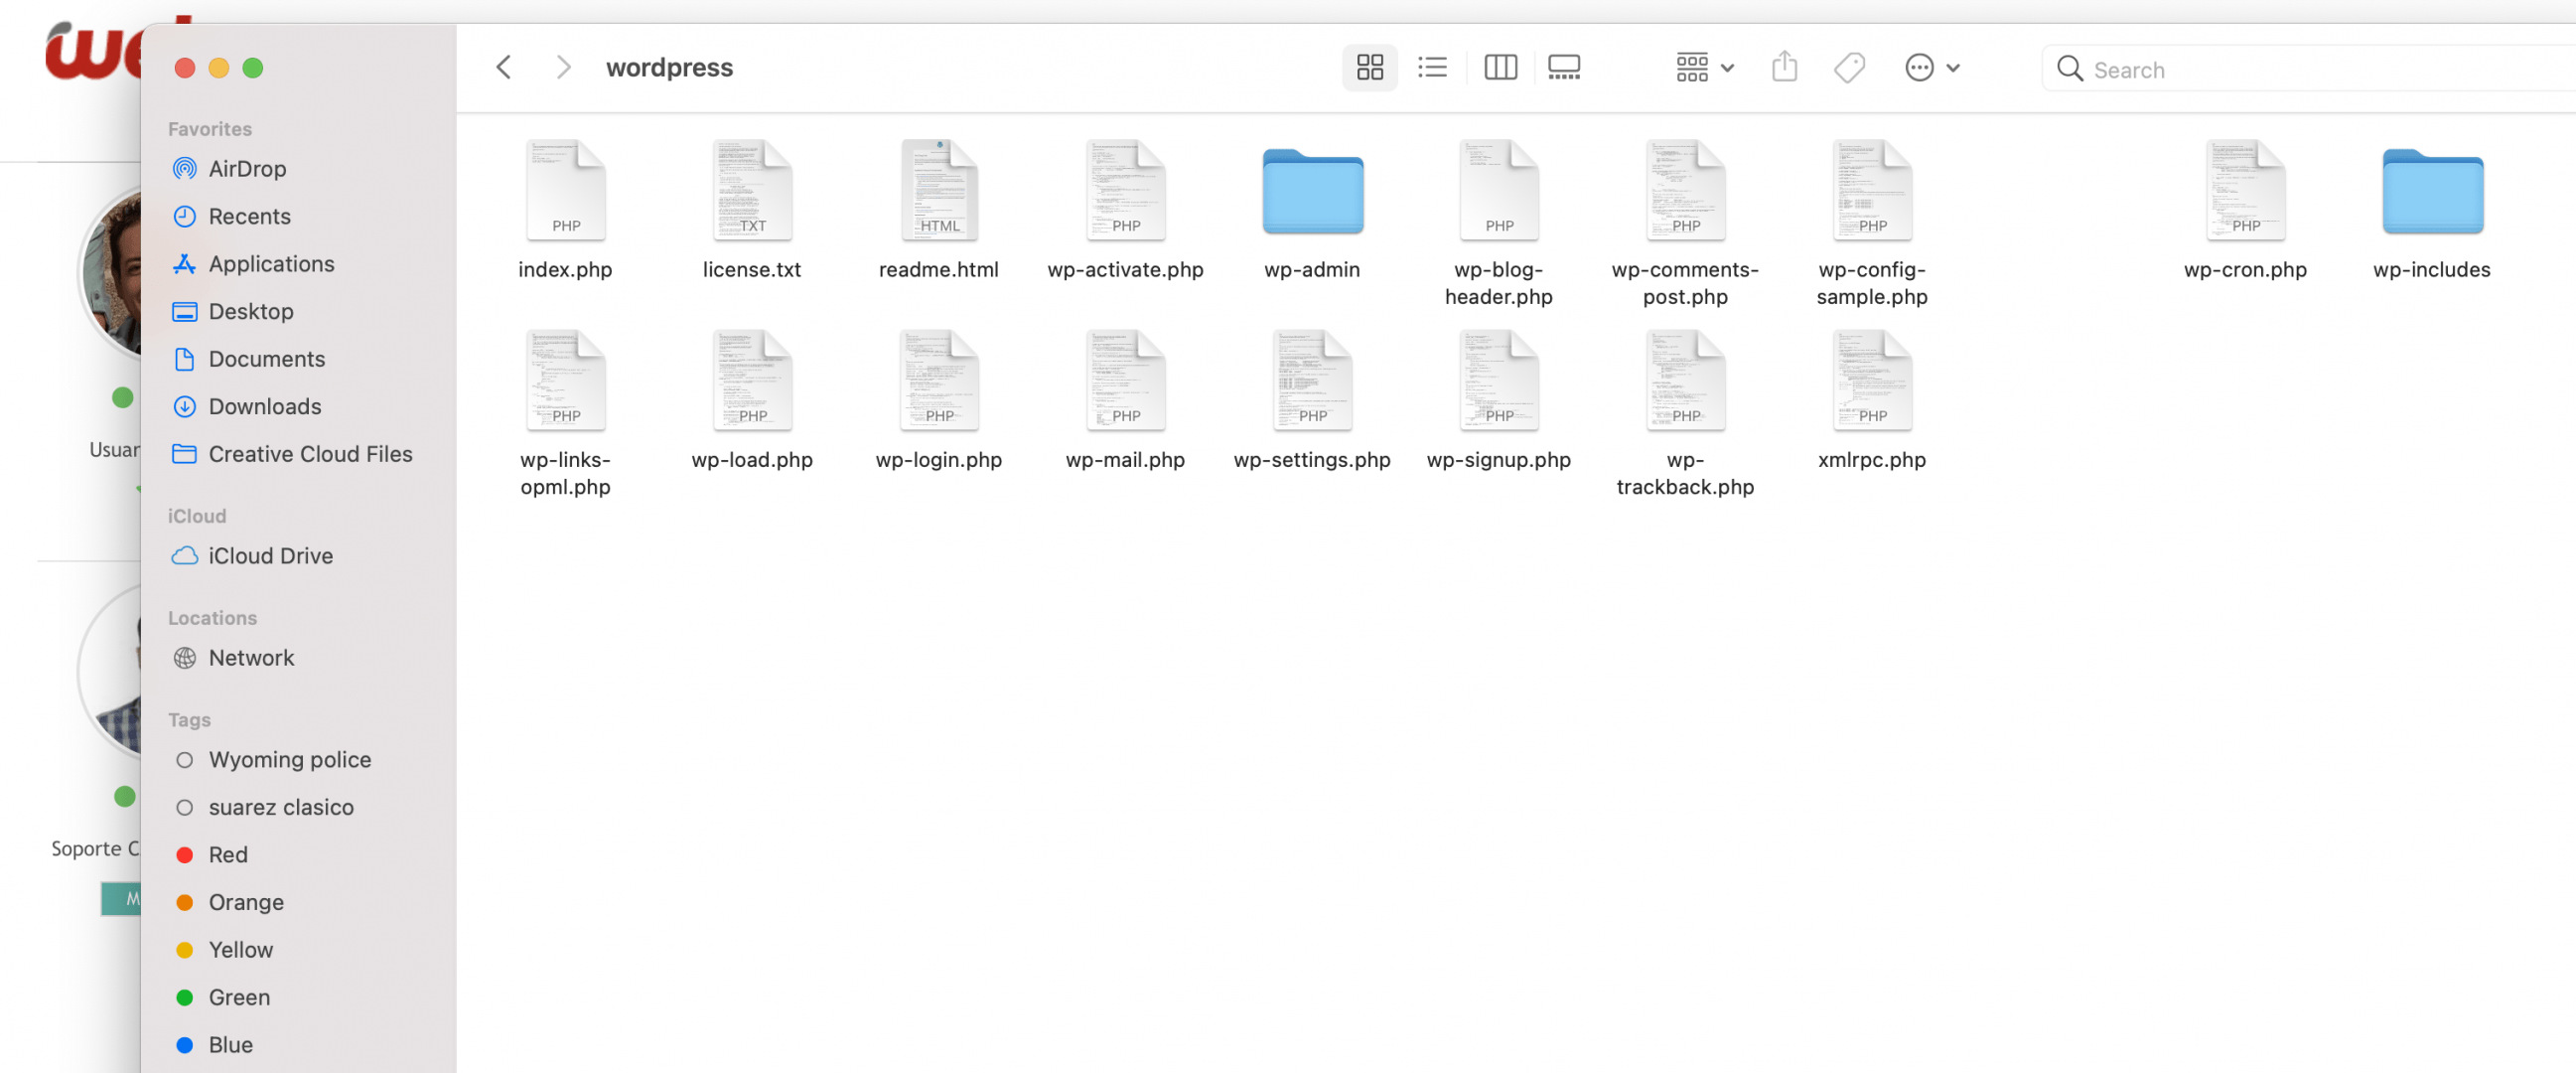2576x1073 pixels.
Task: Select the suarez clasico tag
Action: tap(300, 808)
